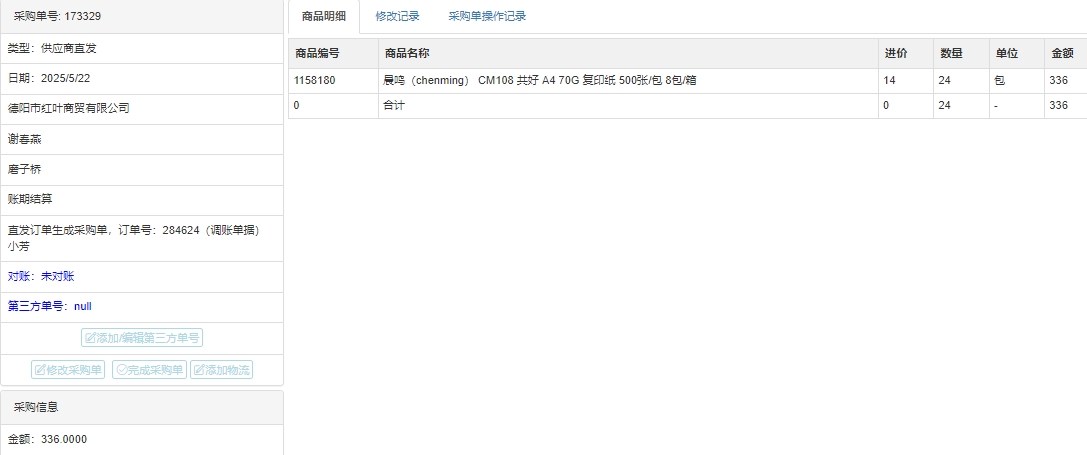The width and height of the screenshot is (1087, 455).
Task: Click the 账期结算 row
Action: pos(142,200)
